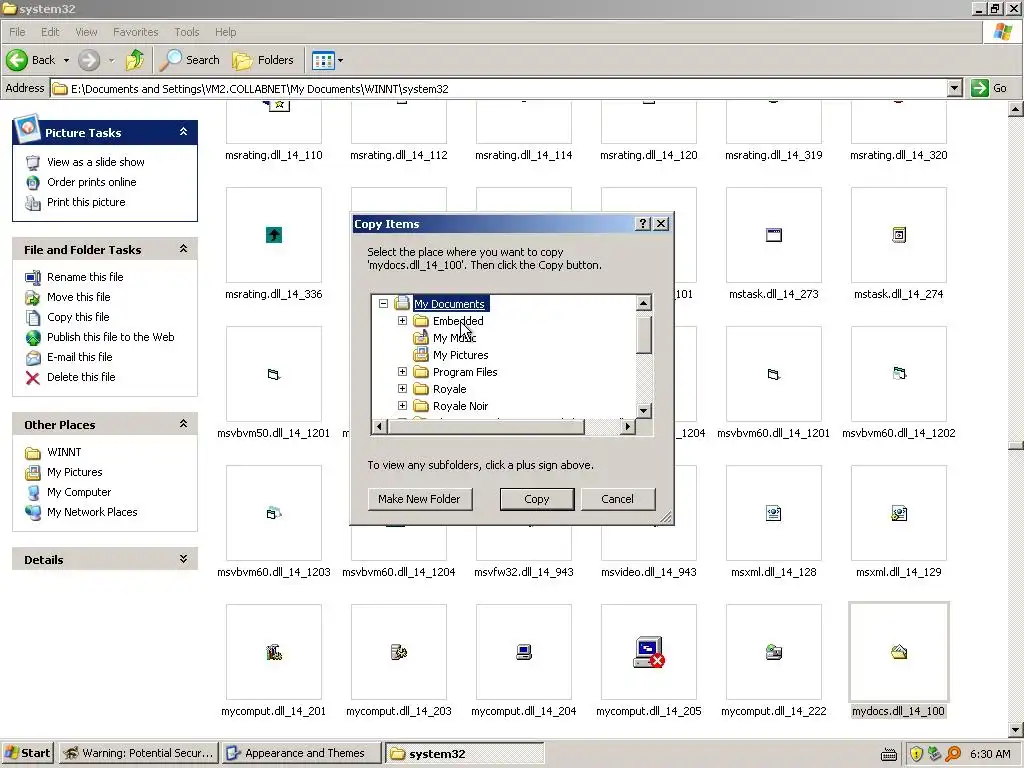Collapse the Other Places panel
The width and height of the screenshot is (1024, 768).
pos(184,424)
